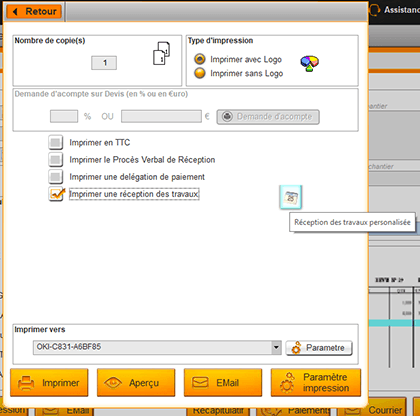This screenshot has width=420, height=416.
Task: Click the number of copies field
Action: 104,63
